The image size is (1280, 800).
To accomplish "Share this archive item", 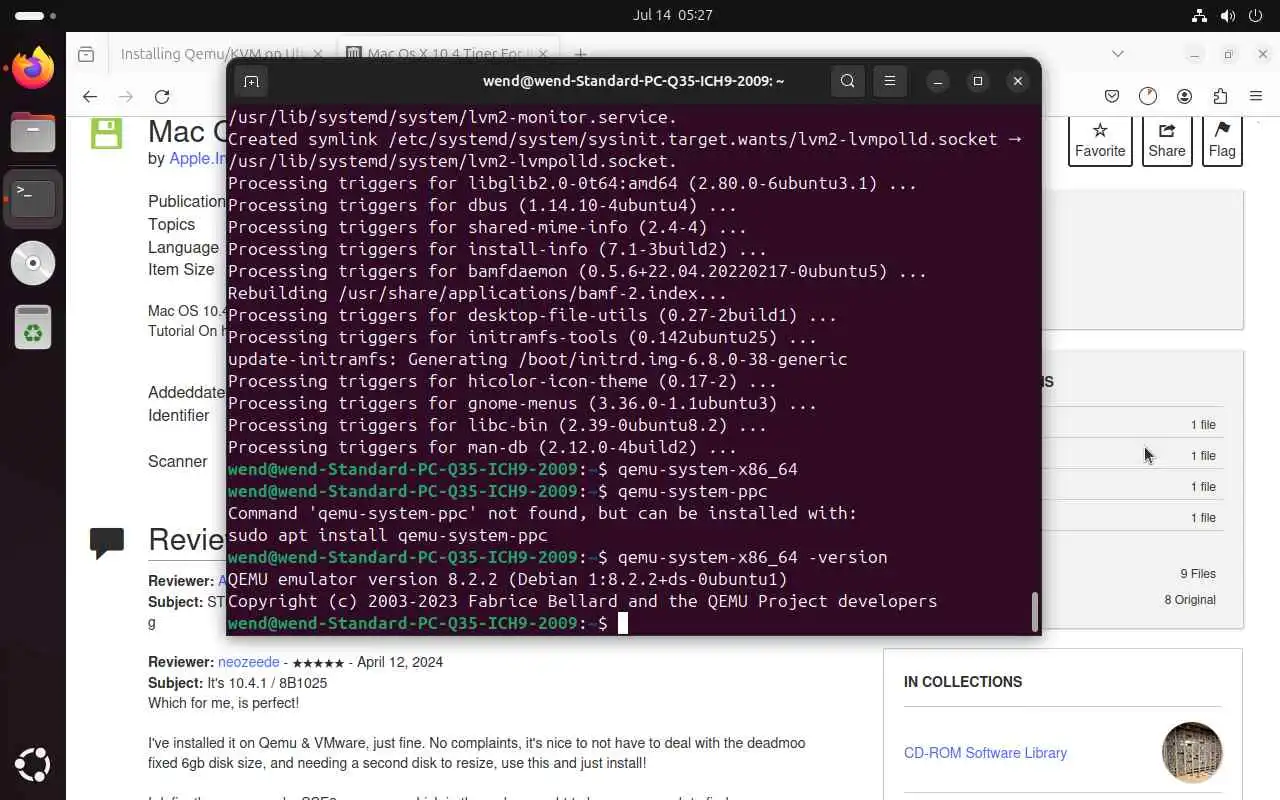I will pos(1167,141).
